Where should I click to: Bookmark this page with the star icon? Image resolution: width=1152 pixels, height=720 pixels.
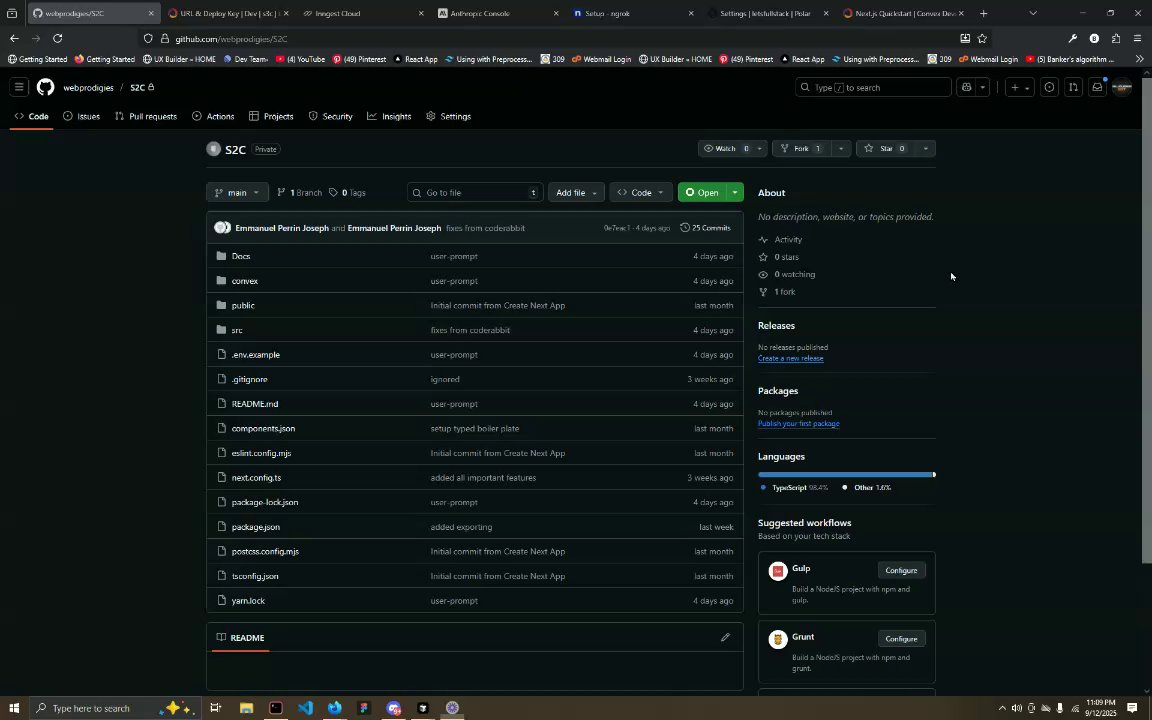[x=982, y=38]
